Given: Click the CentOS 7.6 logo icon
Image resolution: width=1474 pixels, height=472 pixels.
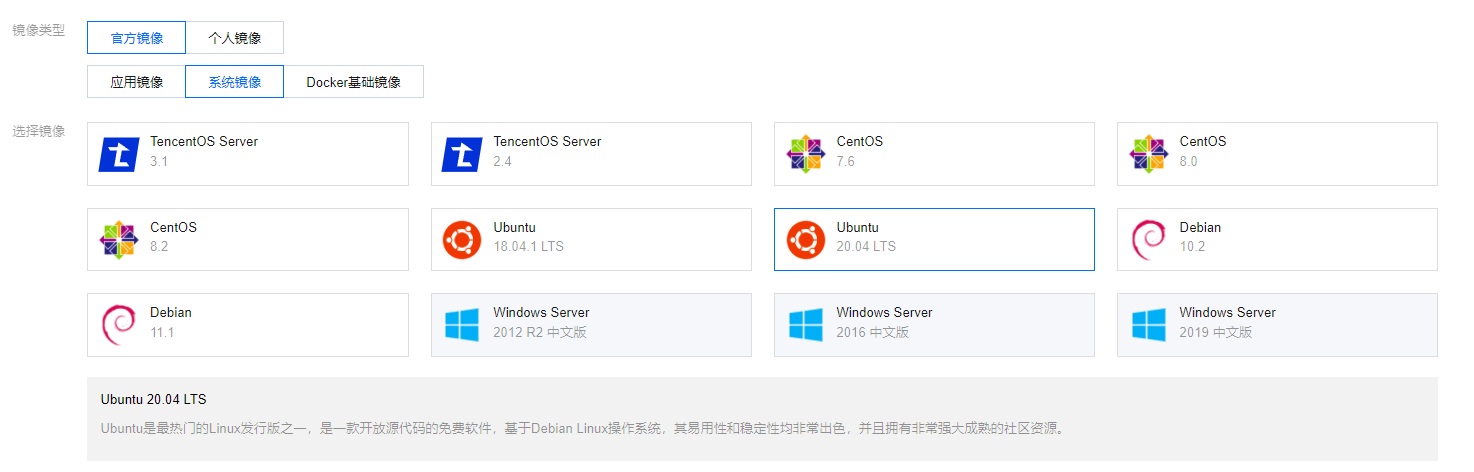Looking at the screenshot, I should tap(805, 154).
